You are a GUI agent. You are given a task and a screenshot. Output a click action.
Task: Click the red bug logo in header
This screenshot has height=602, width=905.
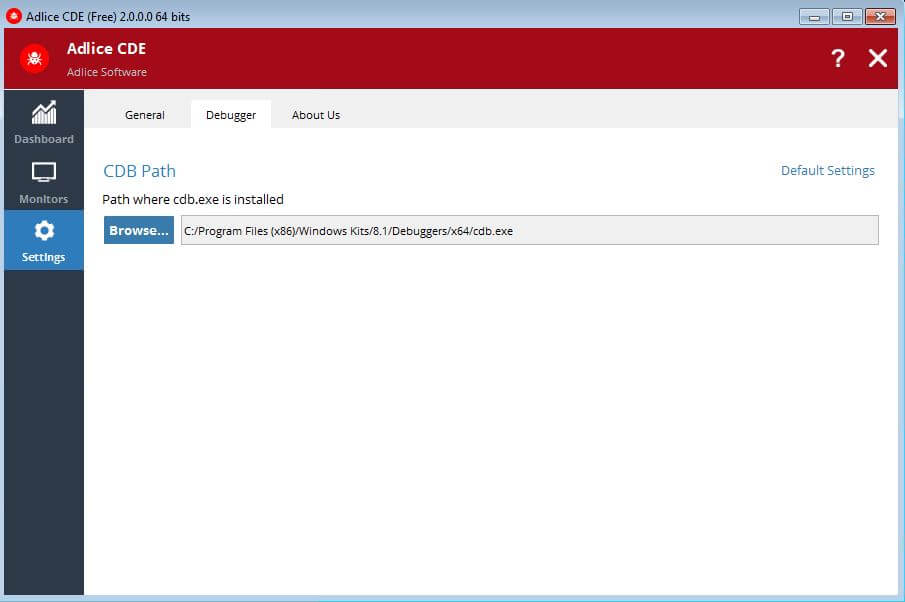tap(34, 58)
